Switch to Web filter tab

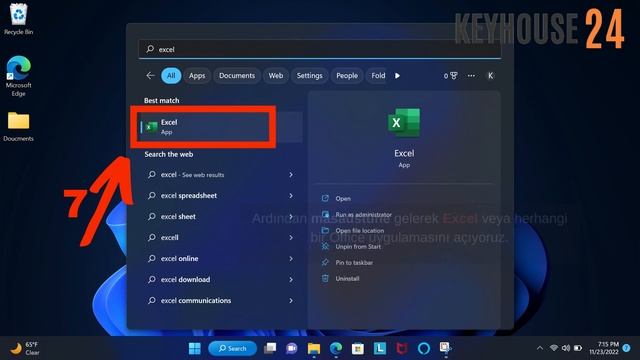coord(276,76)
